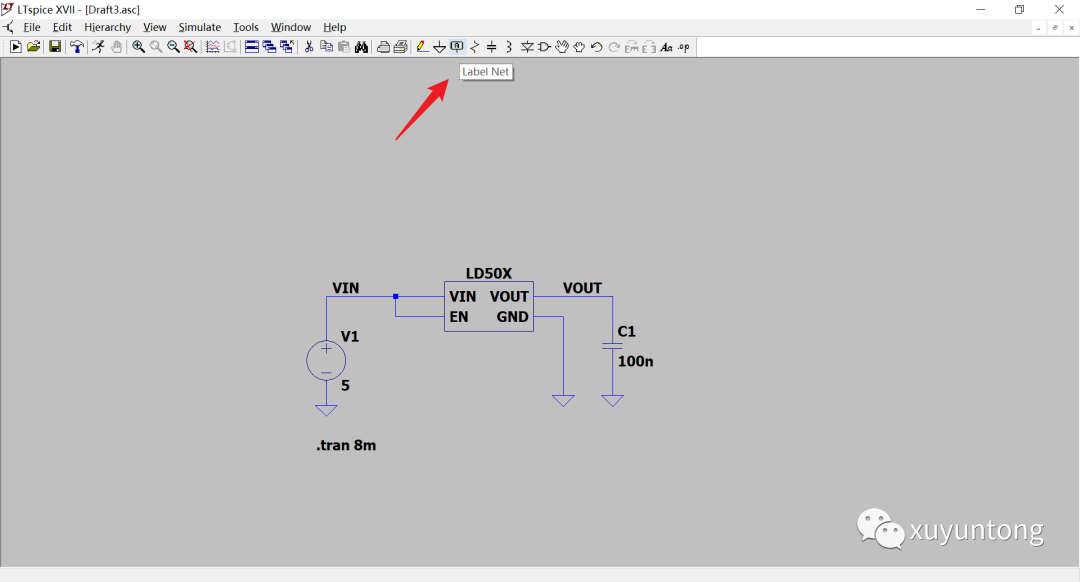Open Find with the binoculars icon
The image size is (1080, 582).
pos(362,47)
